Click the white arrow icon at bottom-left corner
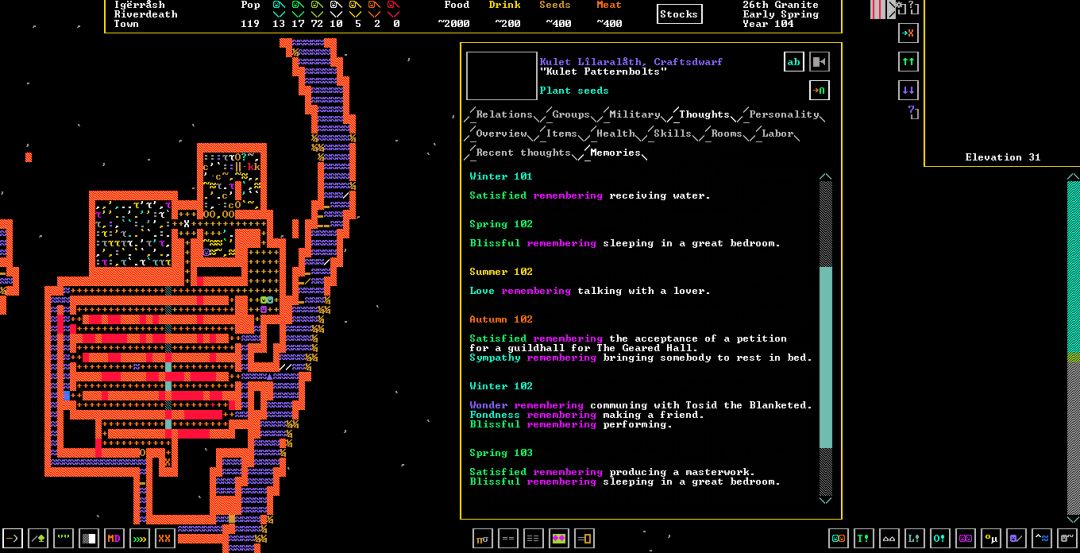This screenshot has height=553, width=1080. coord(12,539)
